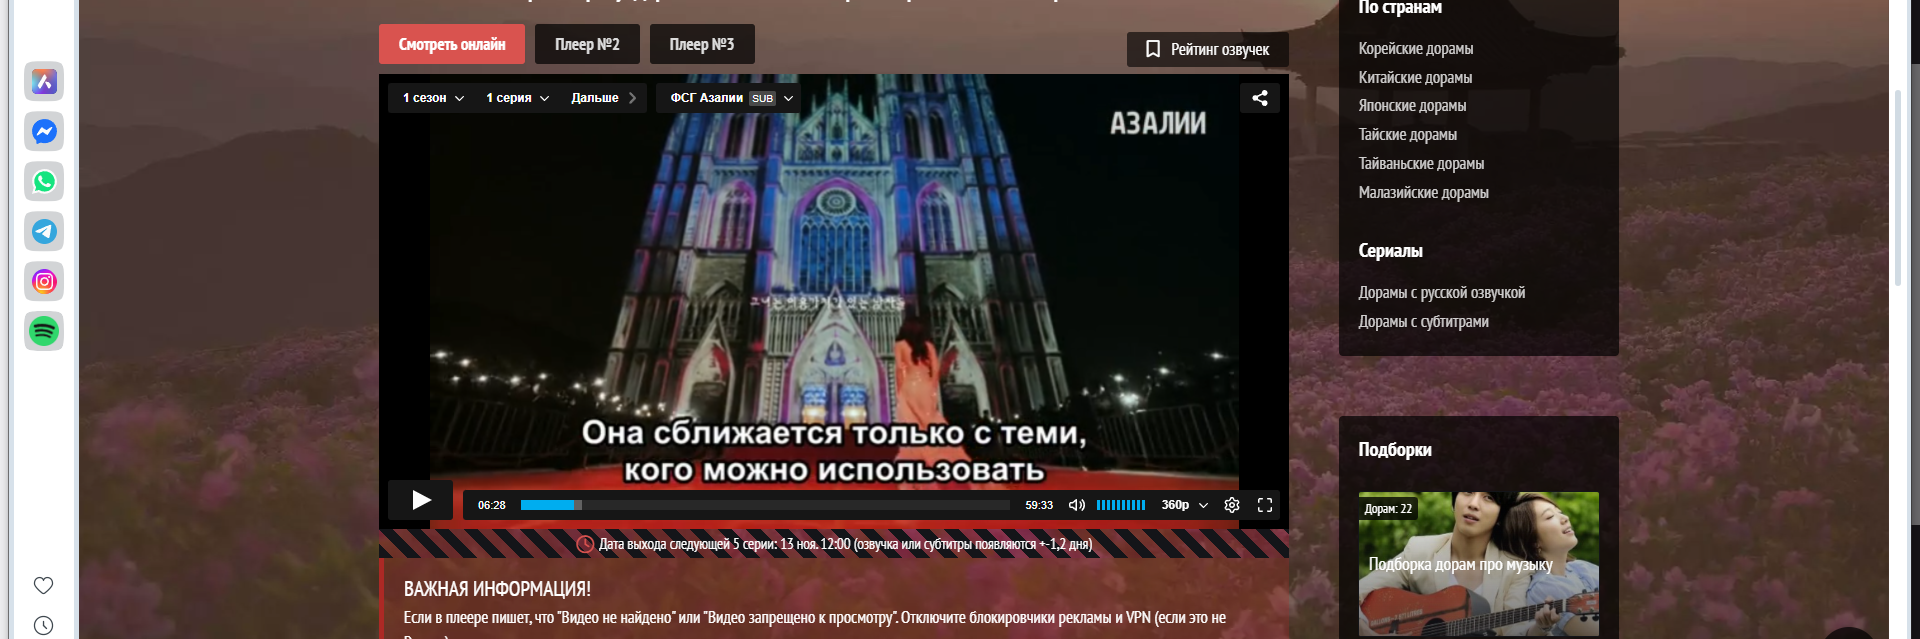Open Instagram in the sidebar
Image resolution: width=1920 pixels, height=639 pixels.
[x=44, y=281]
